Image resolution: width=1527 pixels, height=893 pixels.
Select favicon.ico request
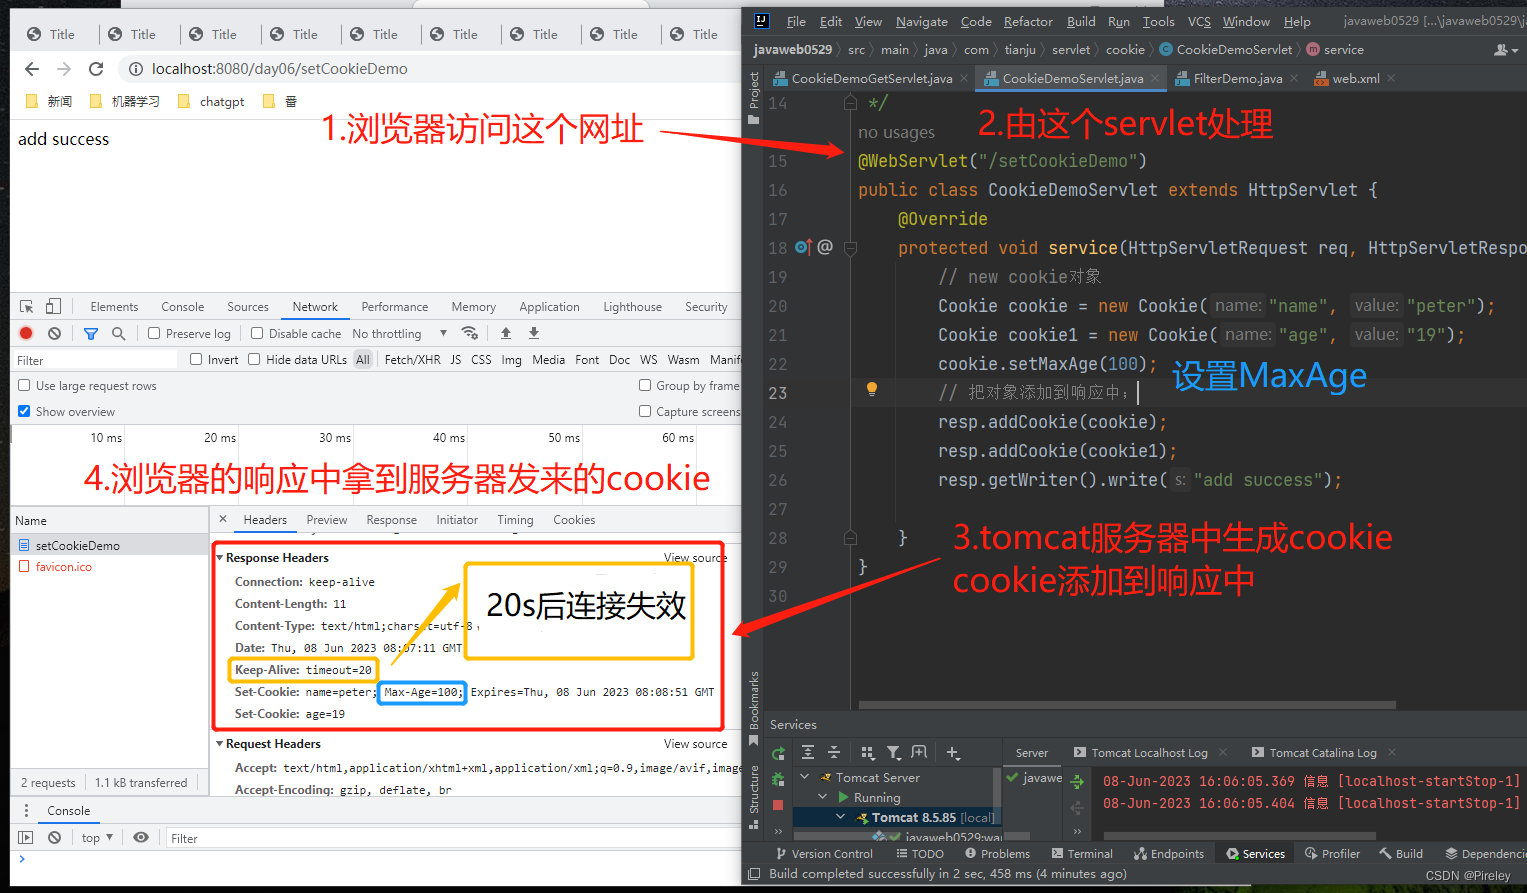point(63,567)
